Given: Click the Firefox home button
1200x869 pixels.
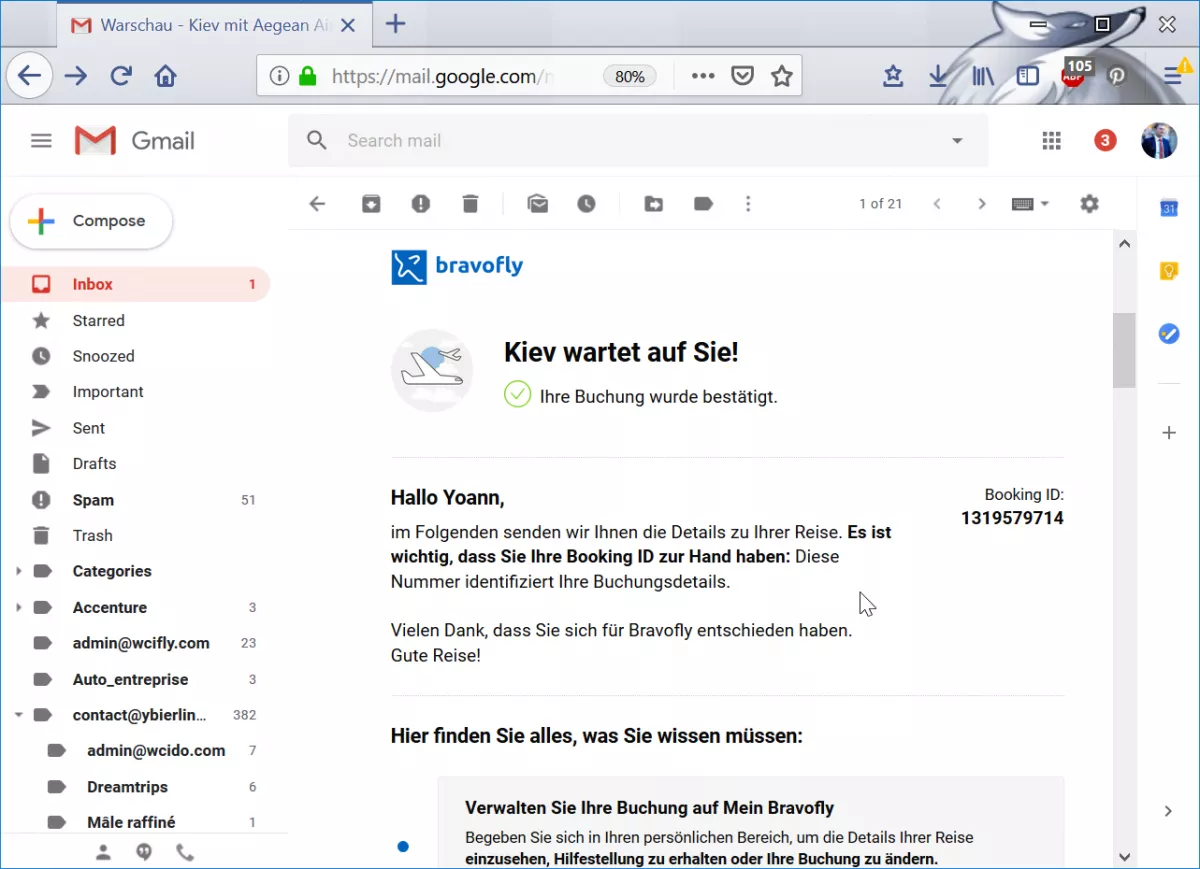Looking at the screenshot, I should pyautogui.click(x=165, y=76).
